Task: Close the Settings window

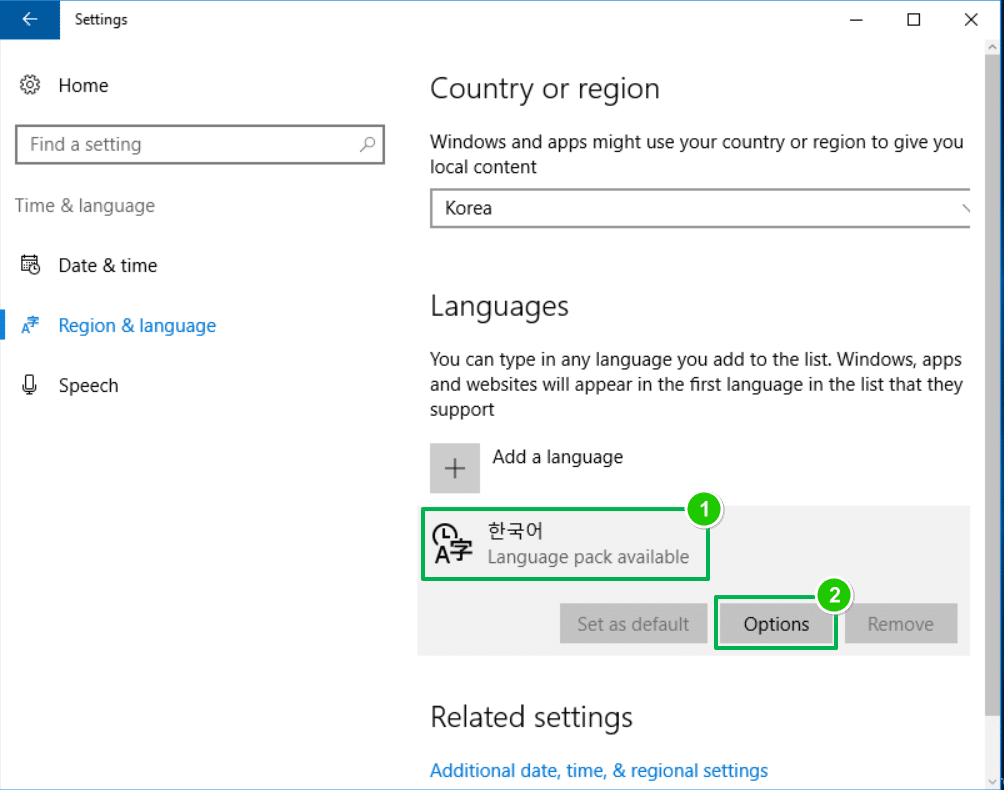Action: point(971,20)
